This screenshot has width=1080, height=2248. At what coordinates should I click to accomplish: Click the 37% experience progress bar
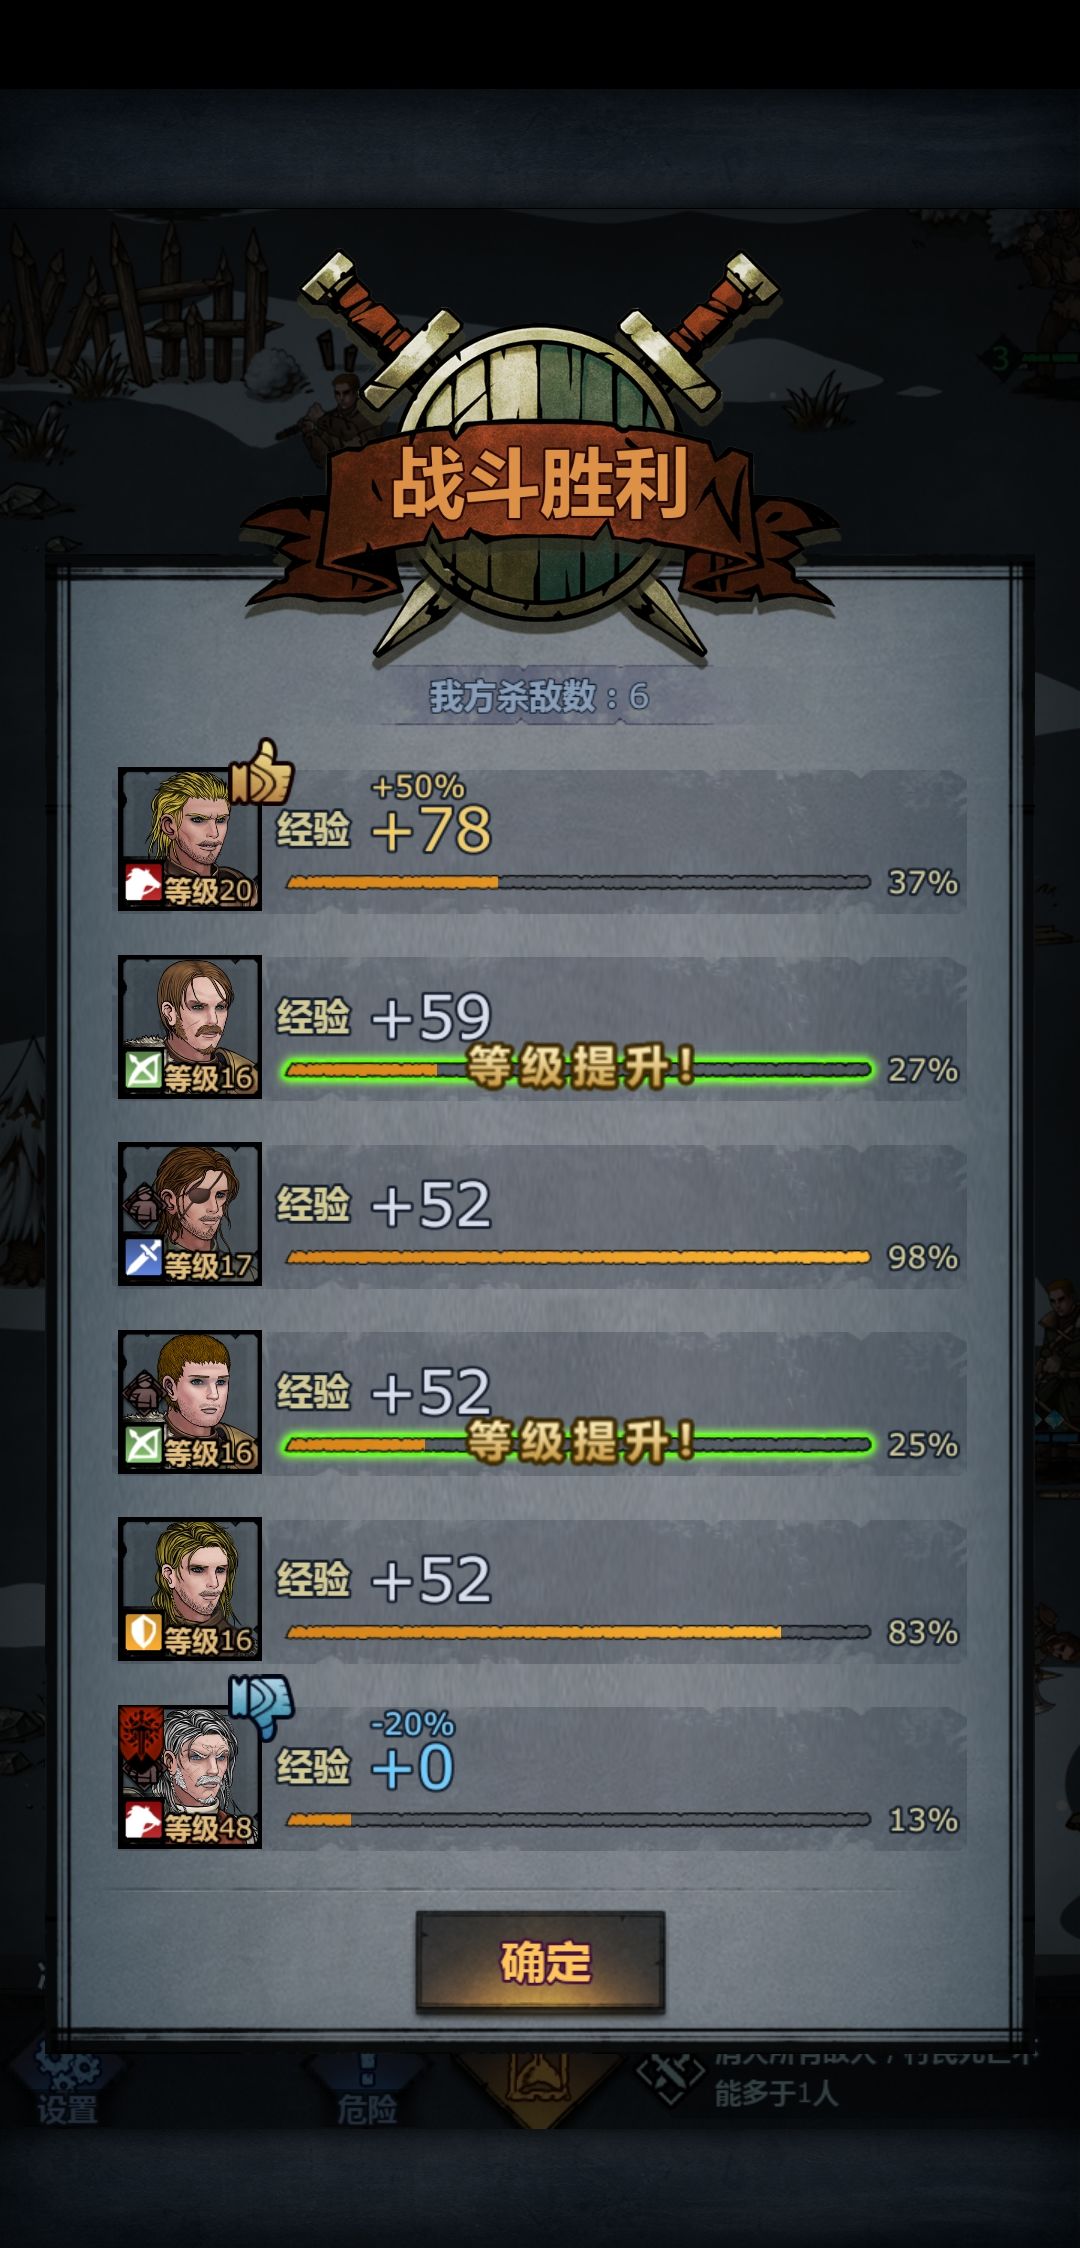[x=578, y=882]
